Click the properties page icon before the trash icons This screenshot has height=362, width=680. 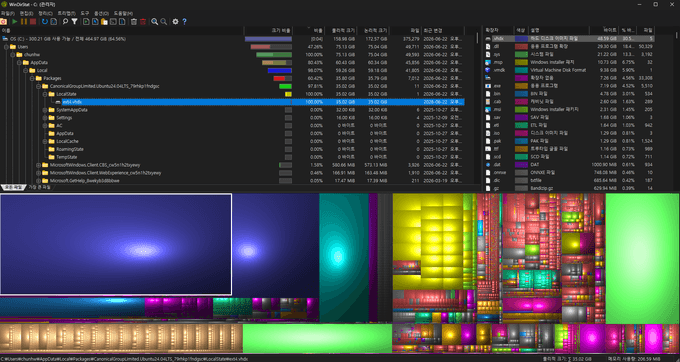[122, 21]
